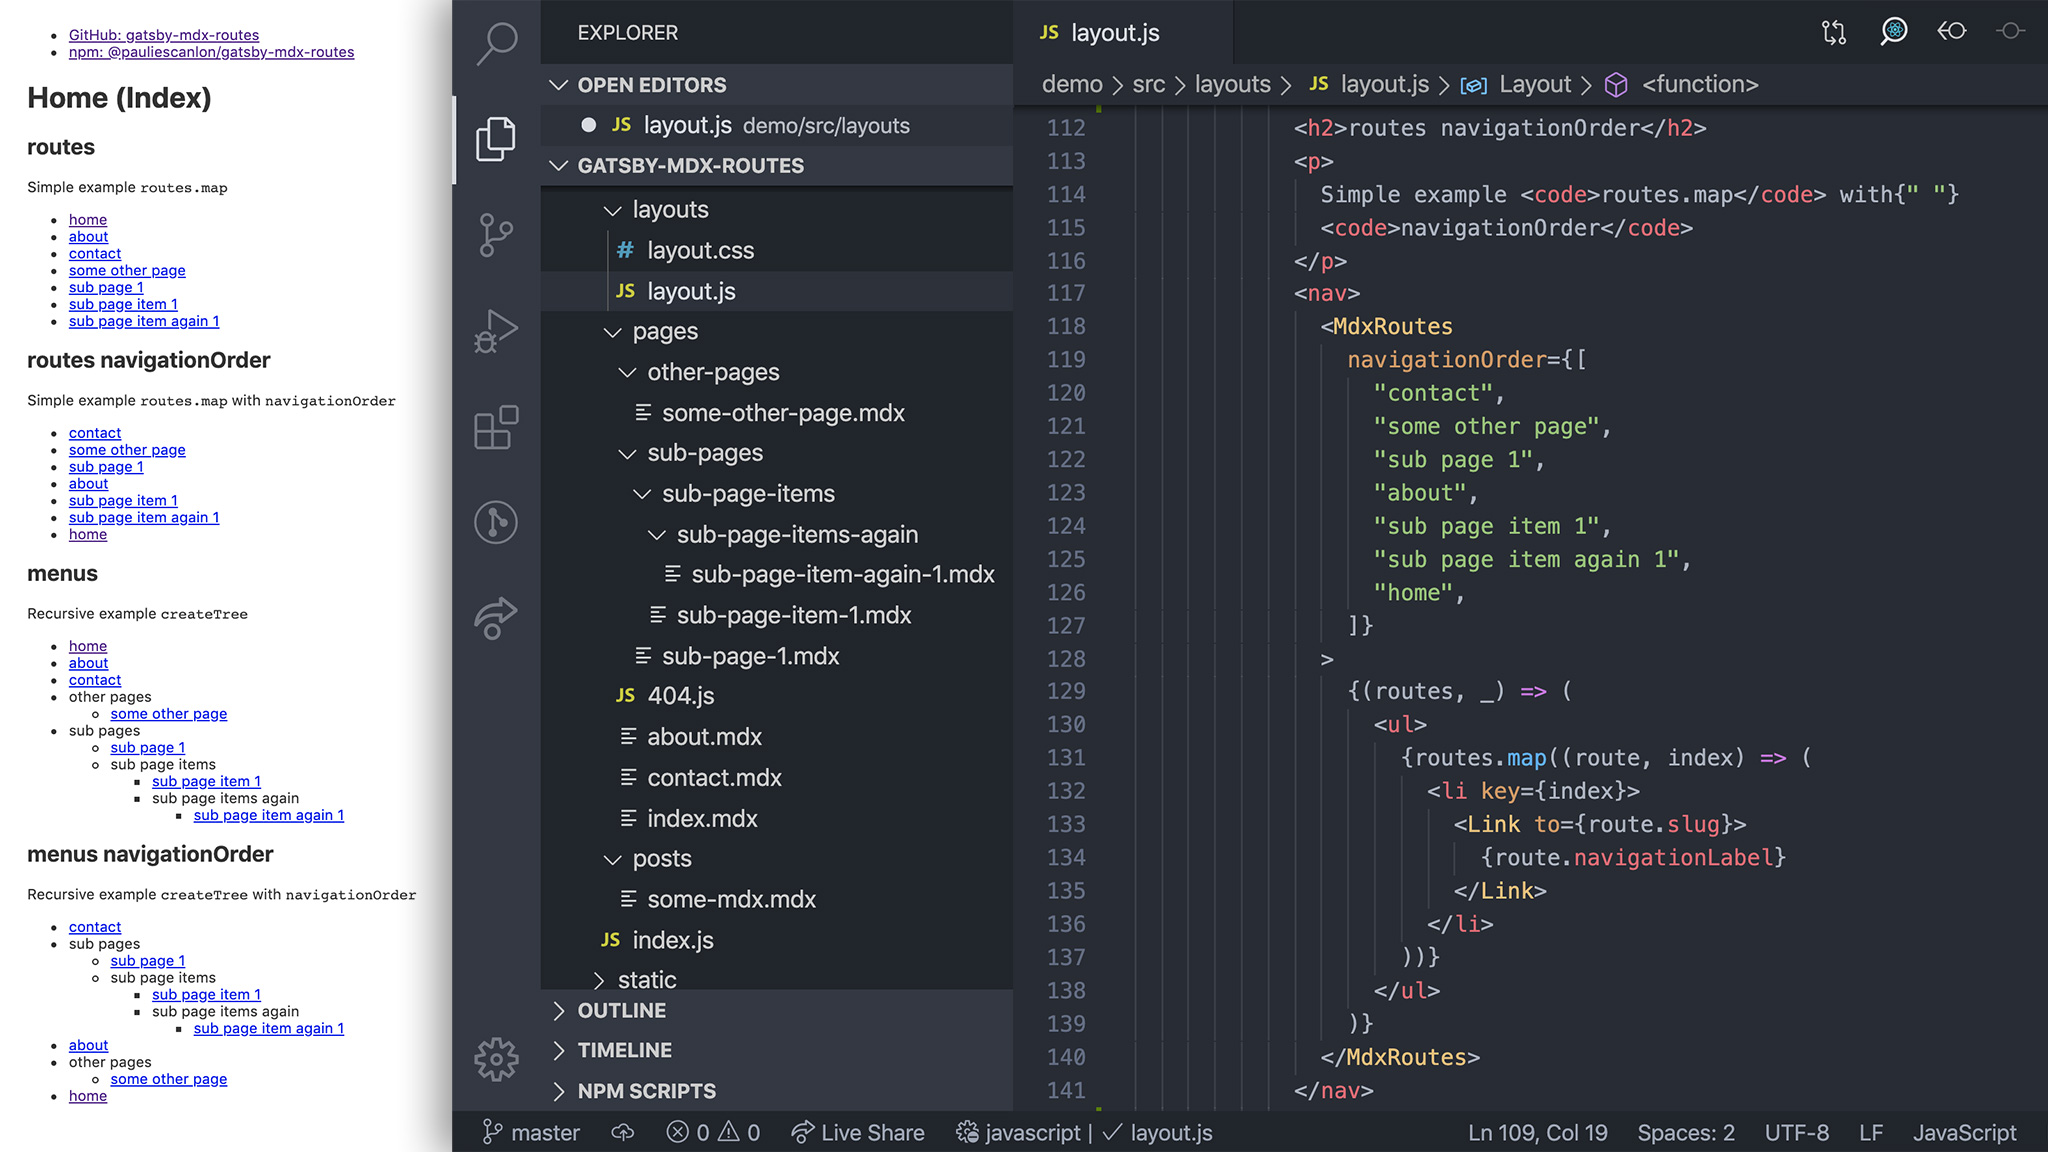Select the layout.js editor tab

[x=1123, y=32]
